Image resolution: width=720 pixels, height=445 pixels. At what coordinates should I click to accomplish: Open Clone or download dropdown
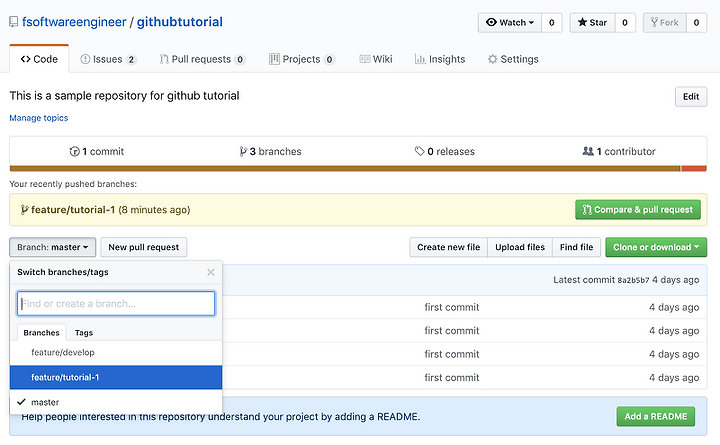click(x=656, y=247)
